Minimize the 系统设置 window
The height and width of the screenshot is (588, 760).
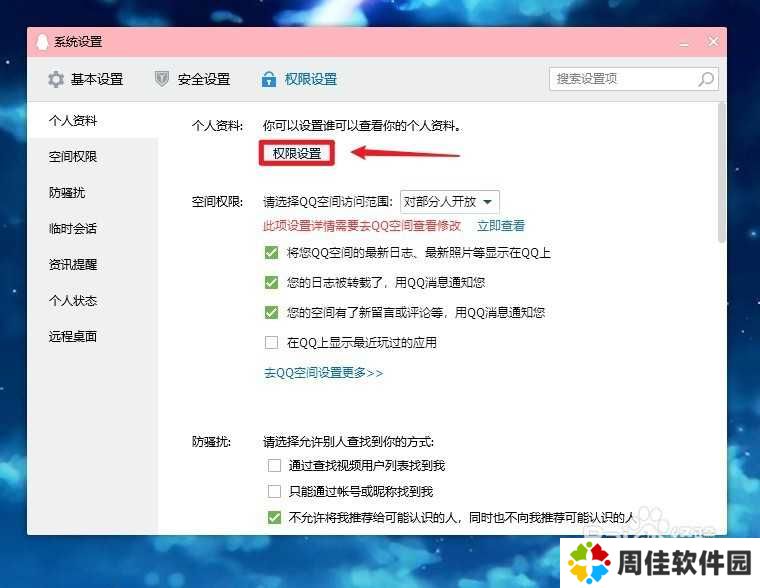(684, 43)
